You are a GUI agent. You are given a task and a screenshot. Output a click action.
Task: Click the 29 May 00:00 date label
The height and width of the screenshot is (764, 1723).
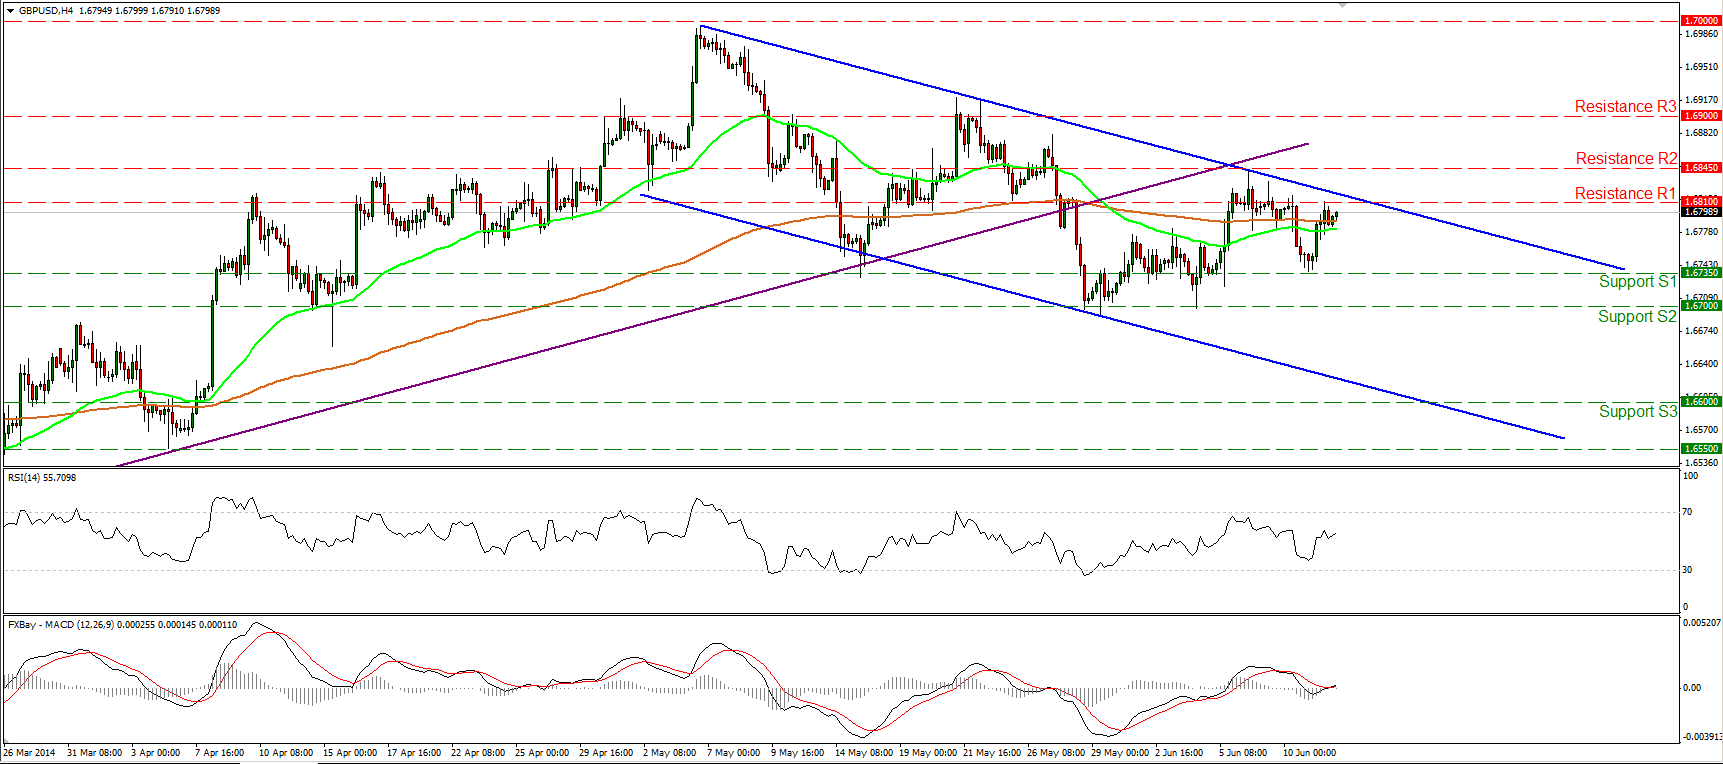(1120, 753)
